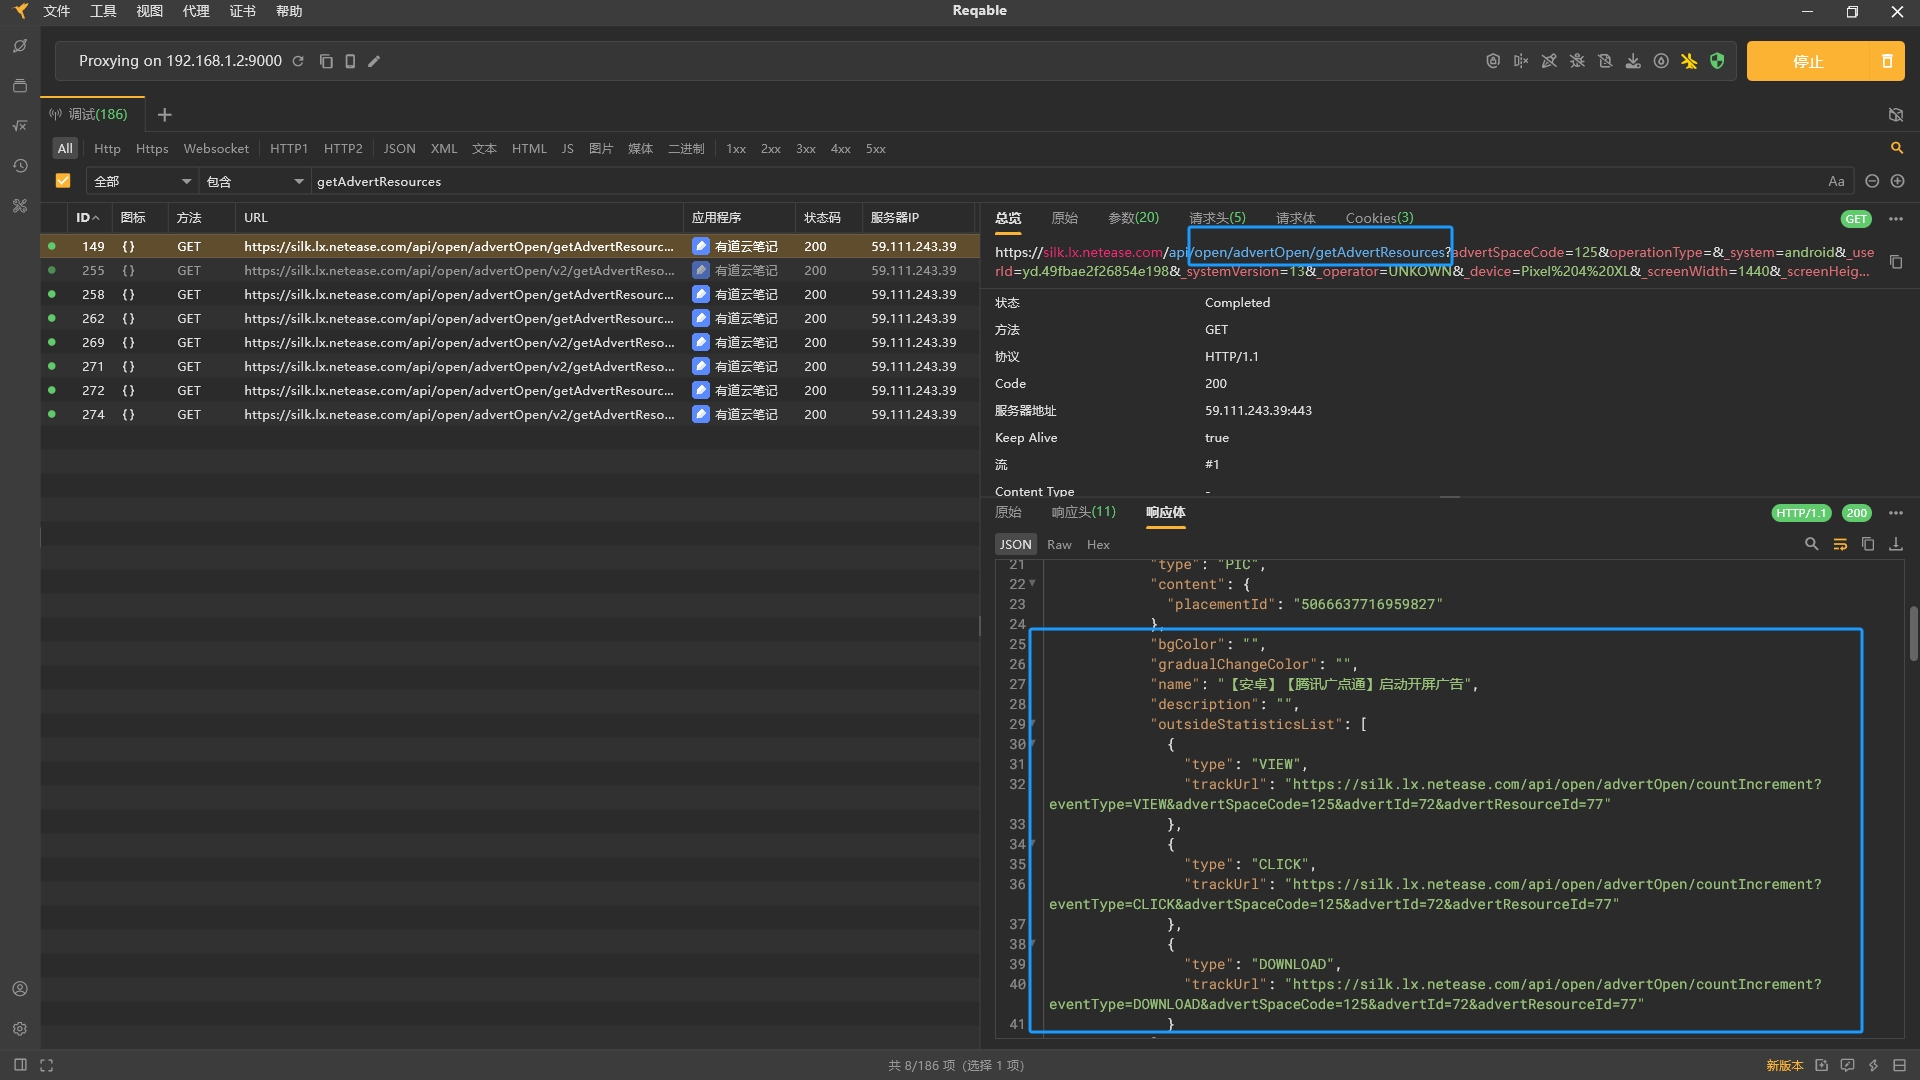Click the crossed-out bug breakpoint icon
Viewport: 1920px width, 1080px height.
(1577, 61)
